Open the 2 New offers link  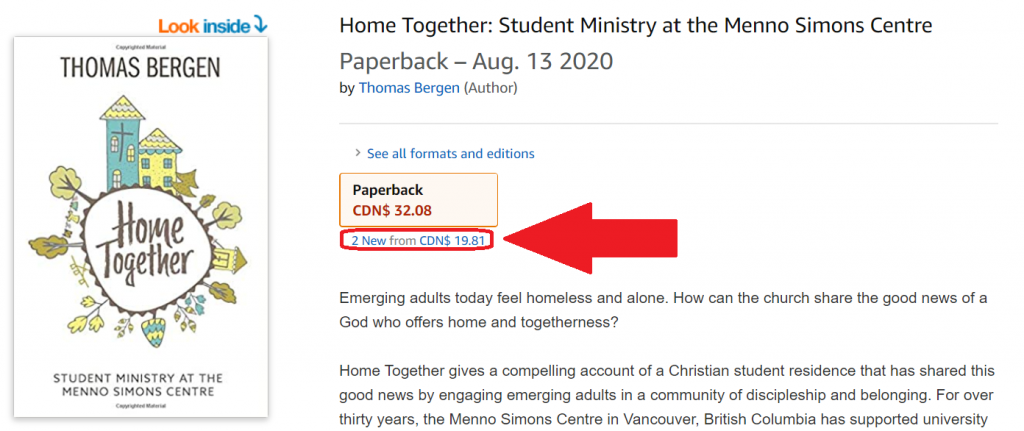(x=369, y=240)
